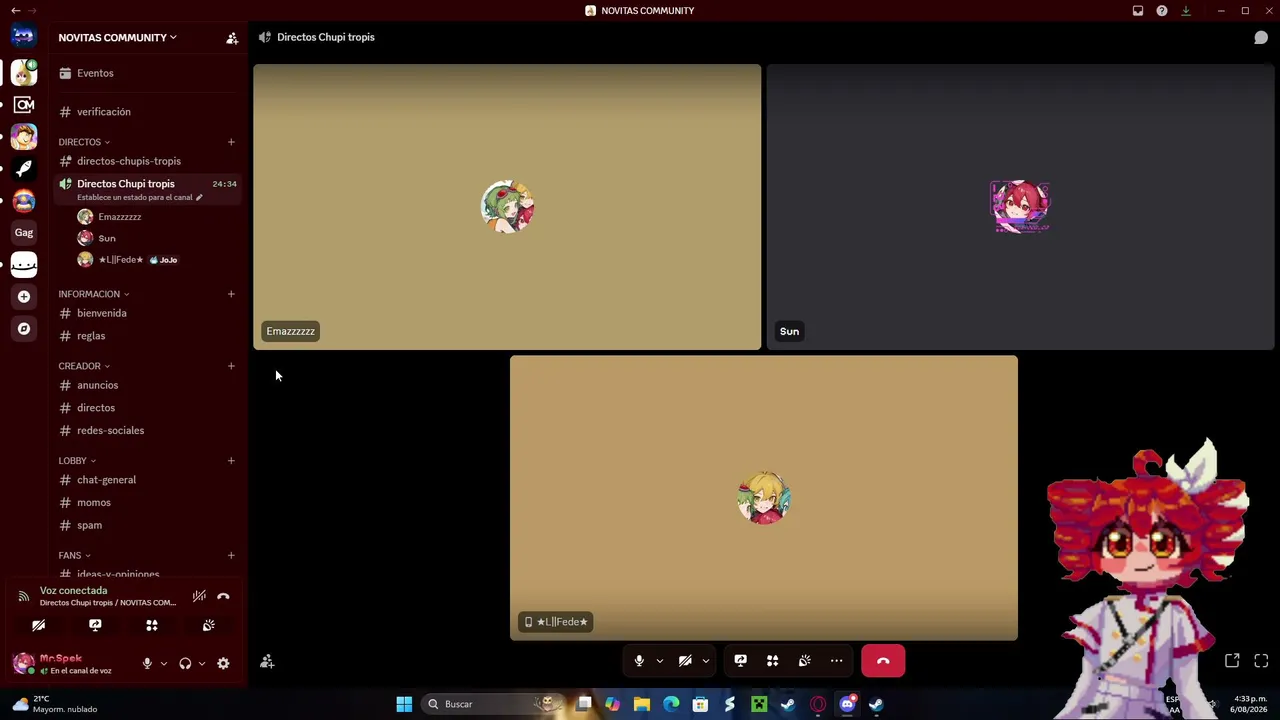The height and width of the screenshot is (720, 1280).
Task: Create a channel in INFORMACION category
Action: (231, 294)
